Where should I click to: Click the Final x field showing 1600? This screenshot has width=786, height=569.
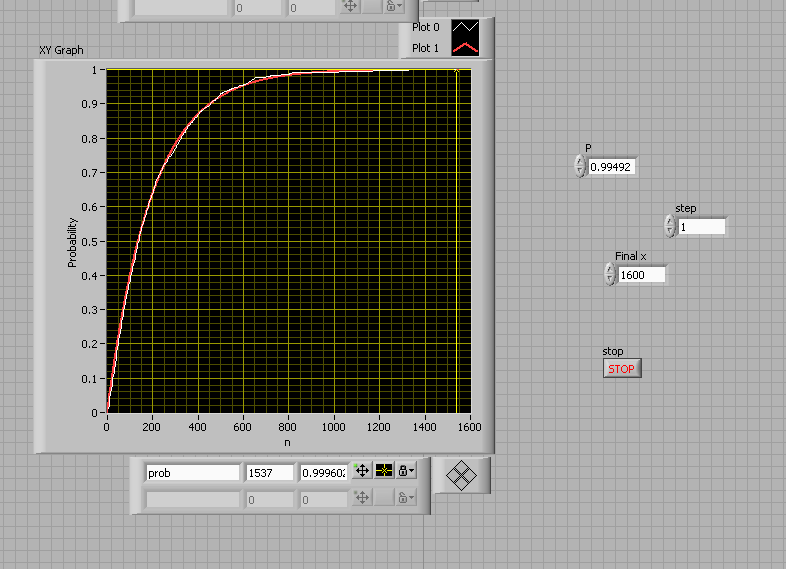pos(640,274)
